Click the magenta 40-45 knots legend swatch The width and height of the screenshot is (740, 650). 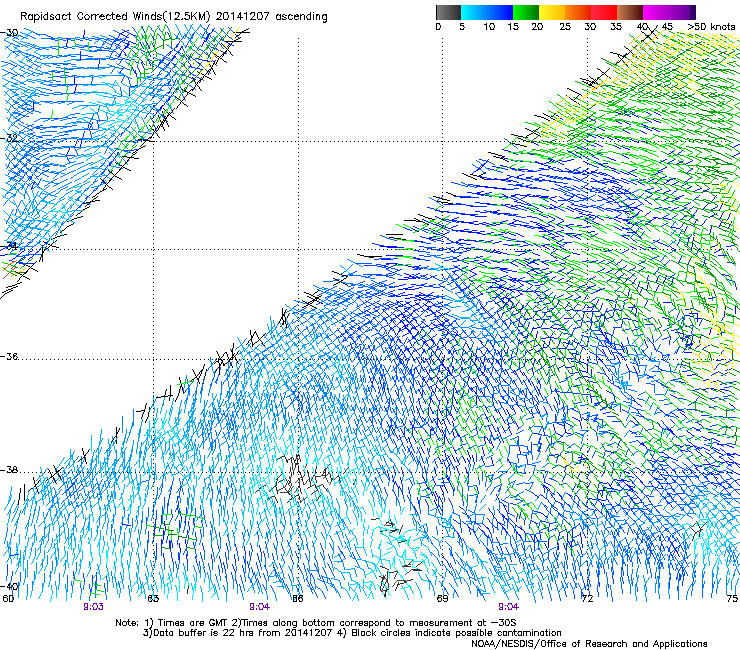coord(656,12)
